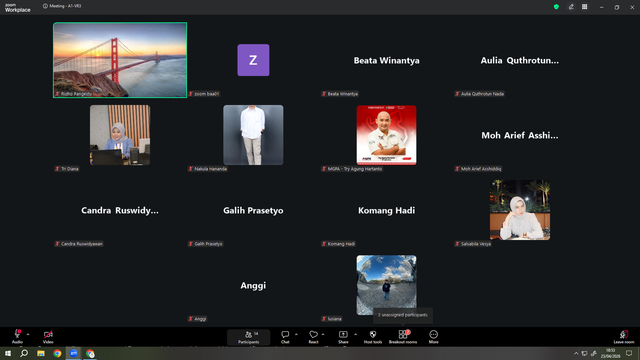Viewport: 640px width, 360px height.
Task: Click the taskbar clock and date
Action: [x=611, y=353]
